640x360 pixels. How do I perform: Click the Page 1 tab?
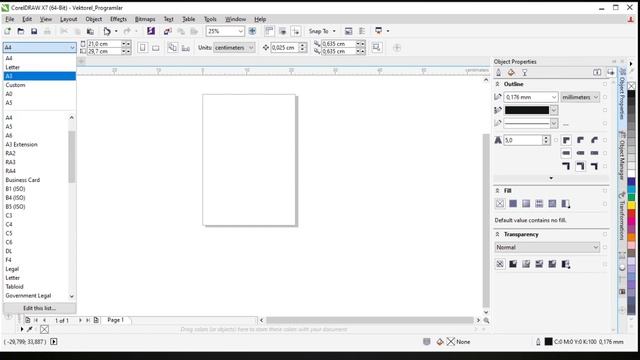[x=116, y=320]
